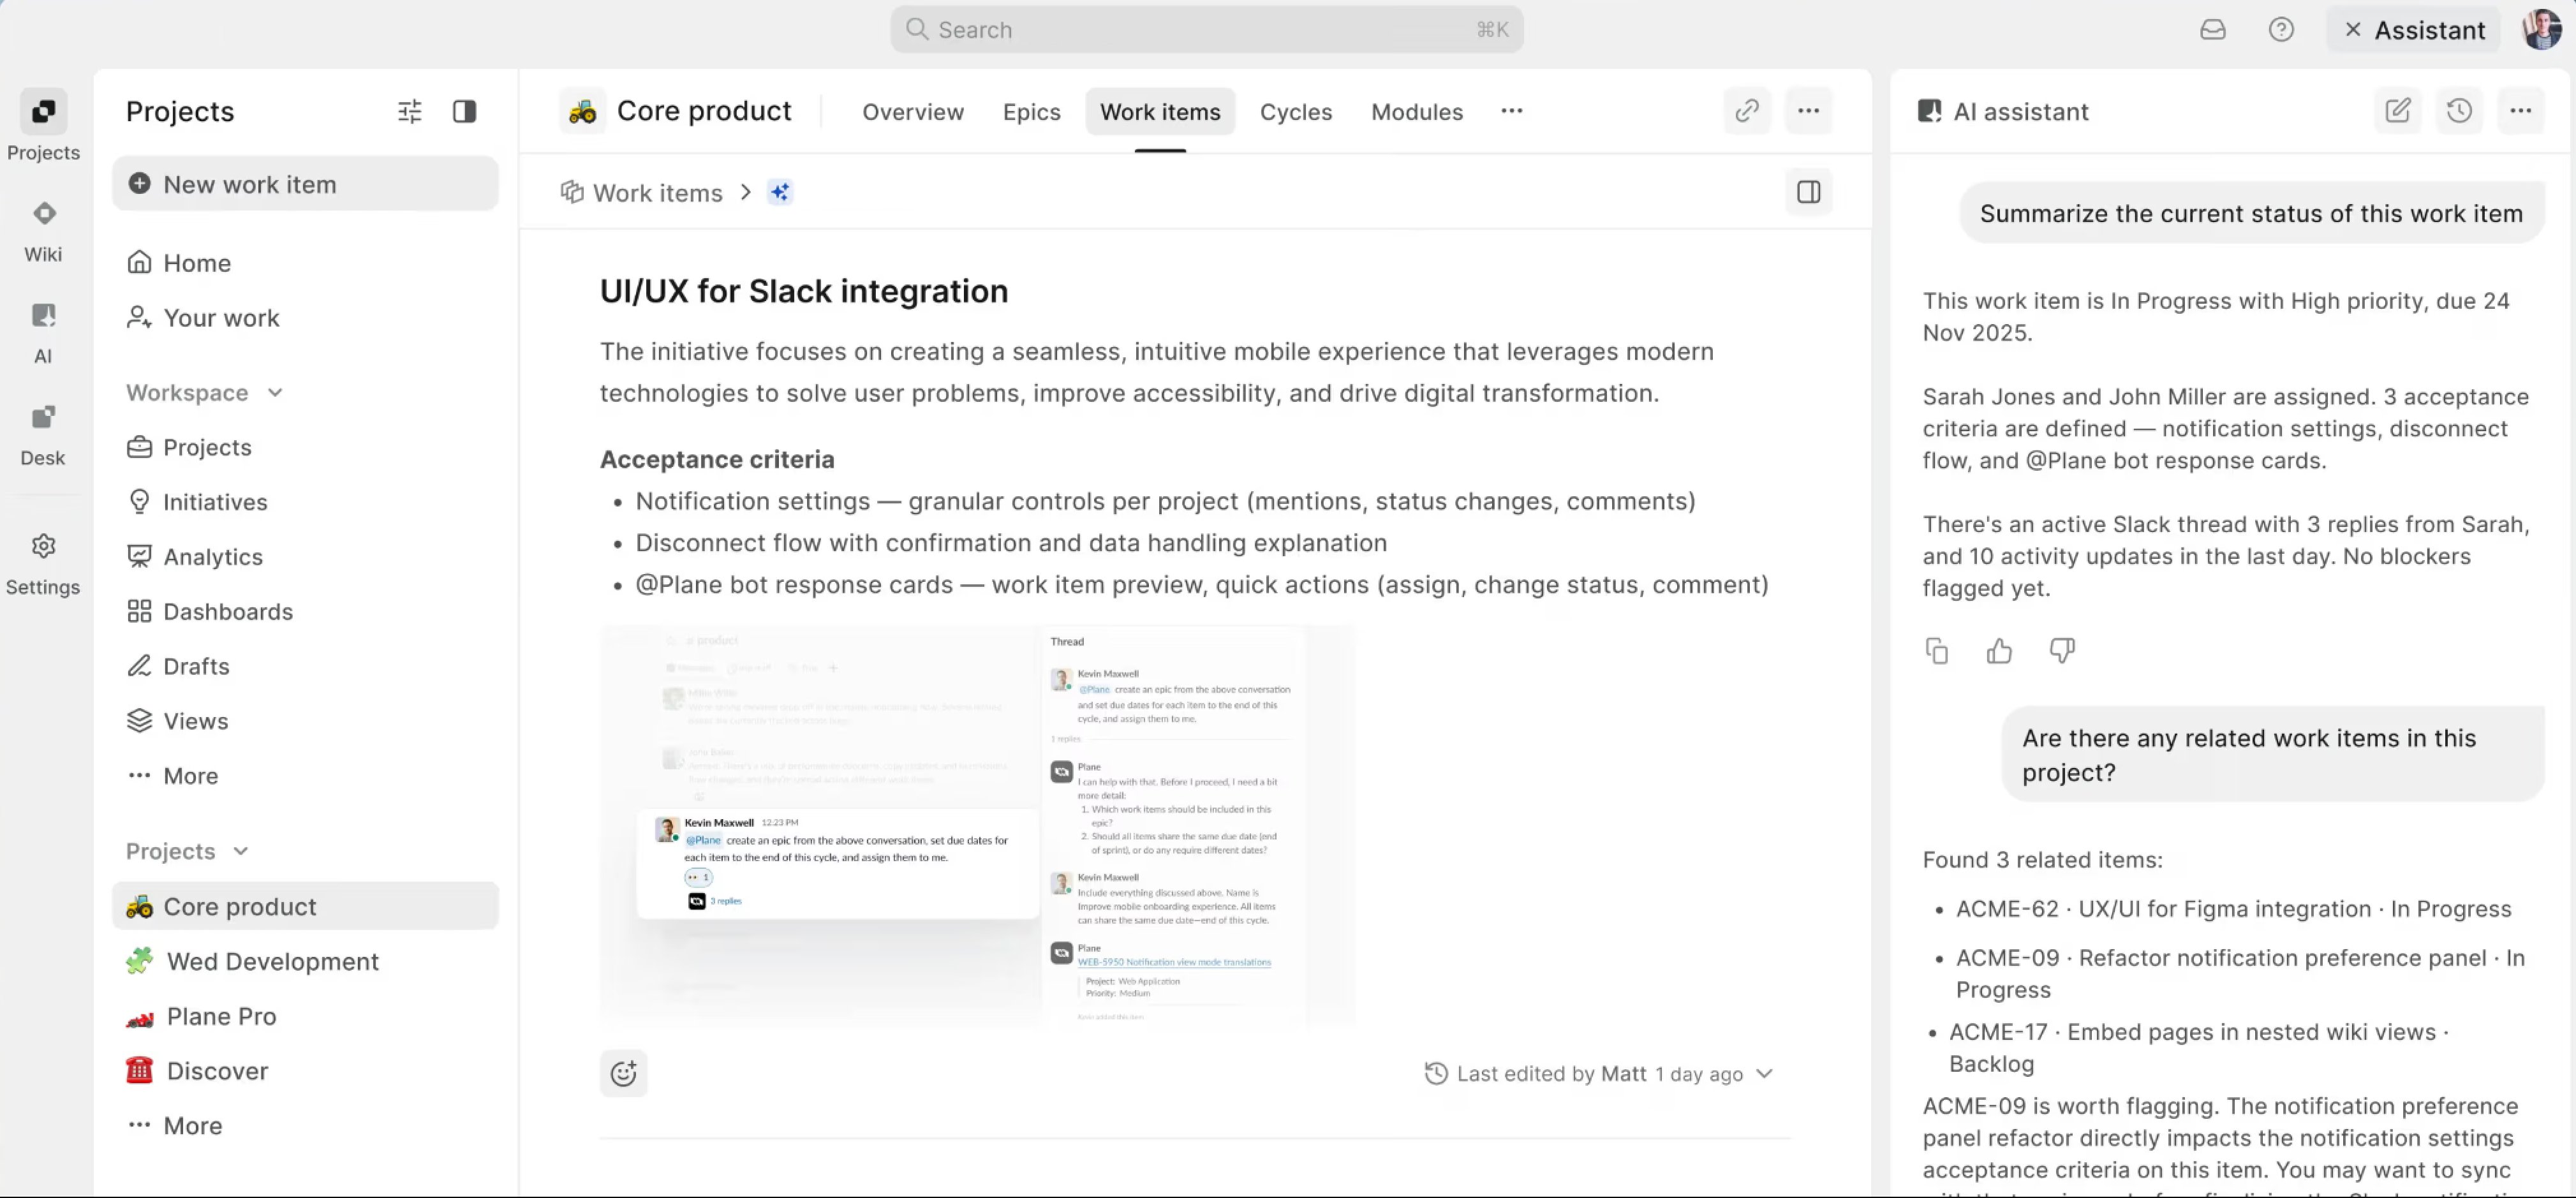
Task: Toggle the work item detail side panel
Action: coord(1808,192)
